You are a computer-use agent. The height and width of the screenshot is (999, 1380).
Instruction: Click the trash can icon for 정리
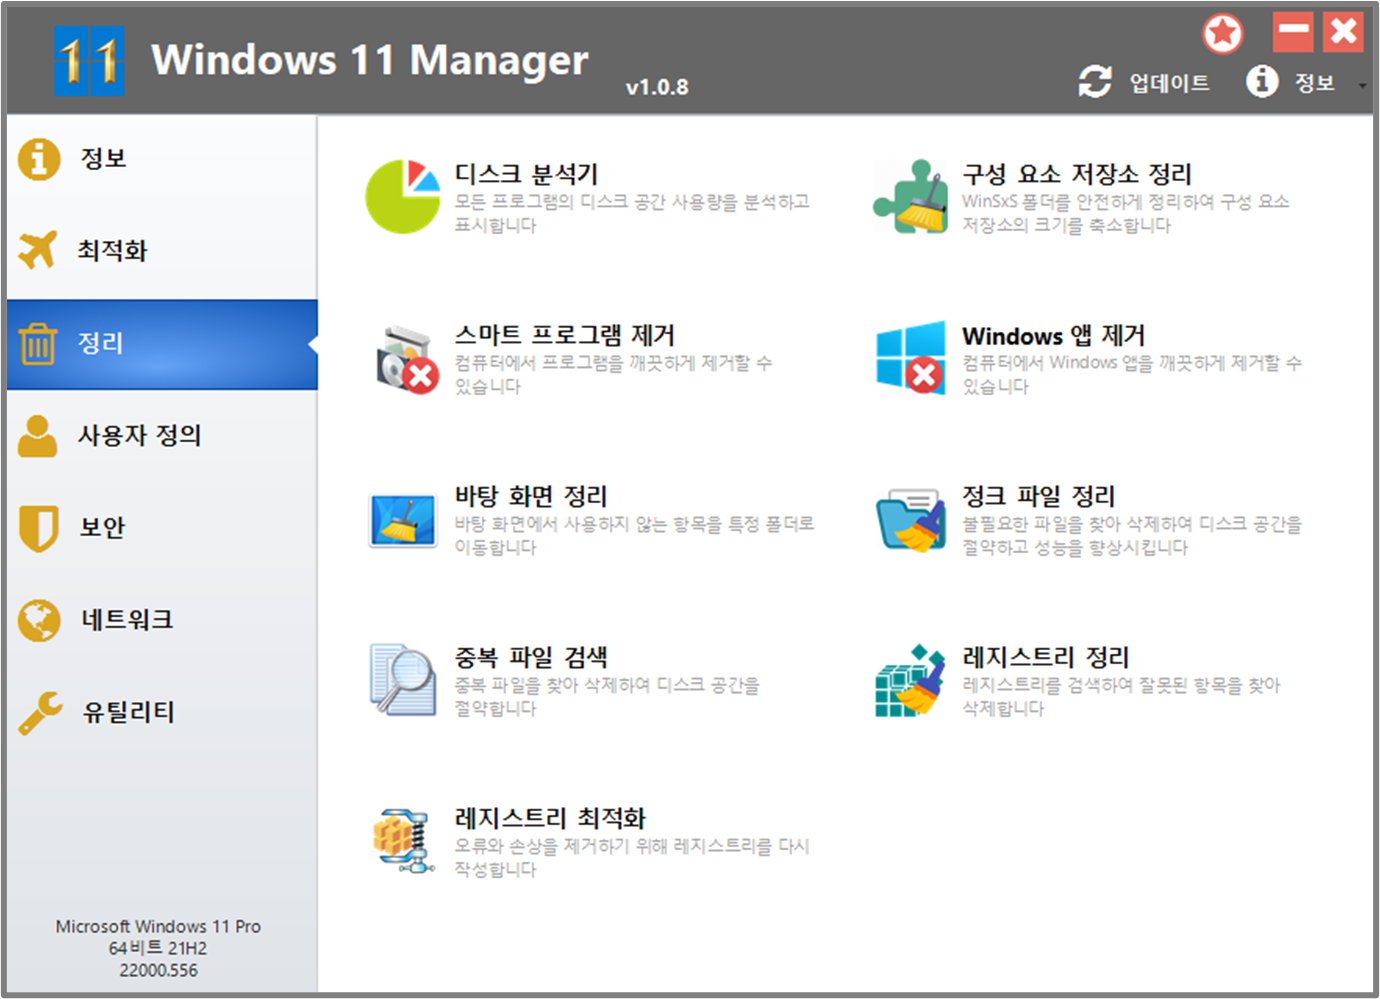38,343
